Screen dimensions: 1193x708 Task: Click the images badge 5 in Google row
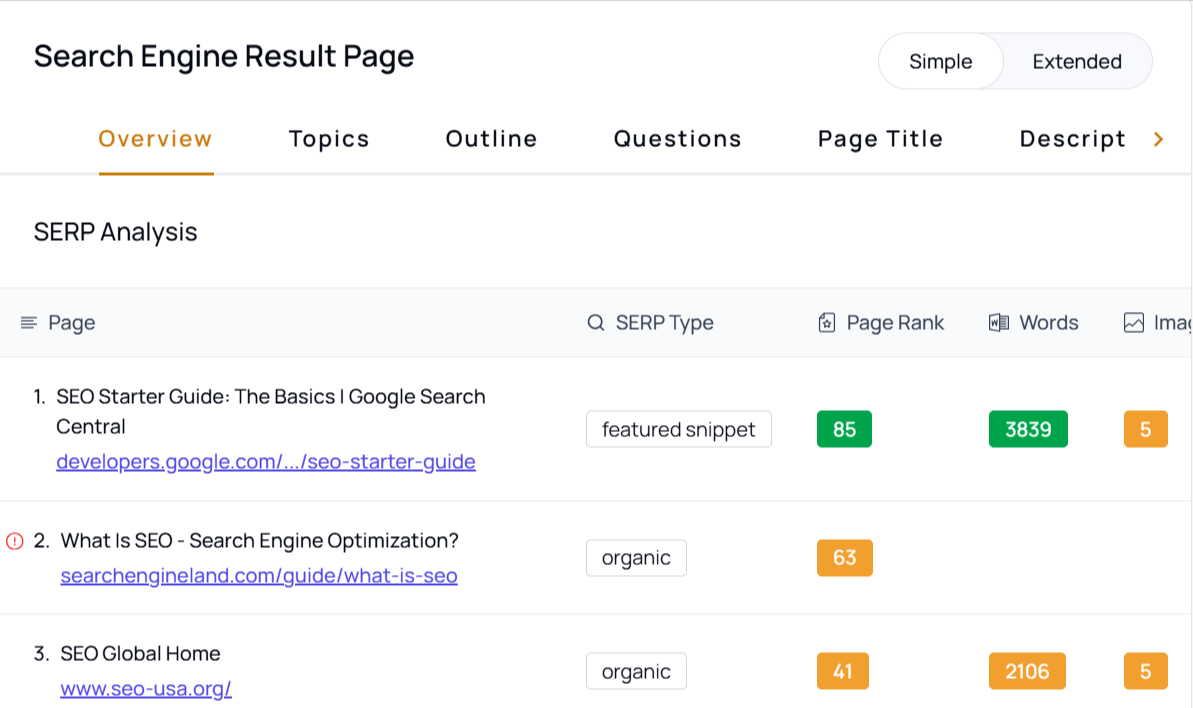click(1145, 429)
